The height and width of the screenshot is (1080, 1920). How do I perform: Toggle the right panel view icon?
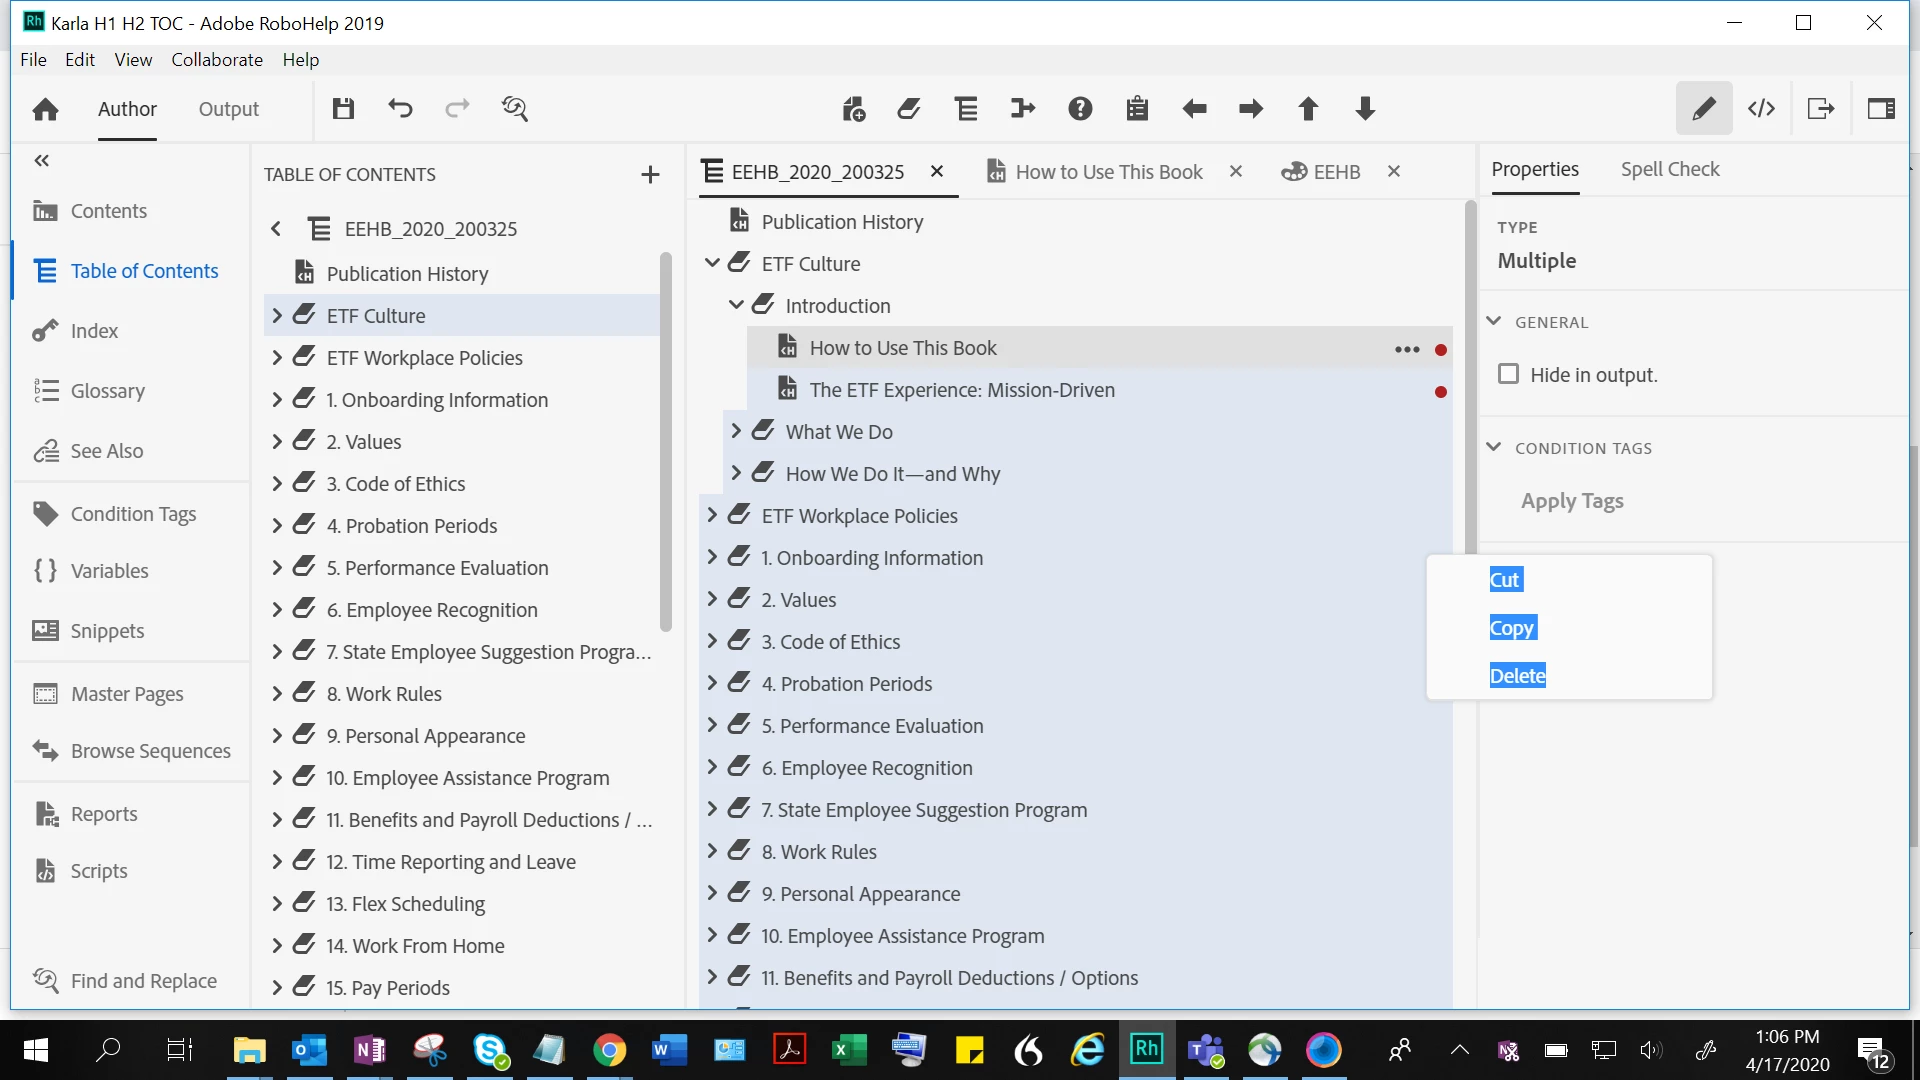tap(1881, 109)
